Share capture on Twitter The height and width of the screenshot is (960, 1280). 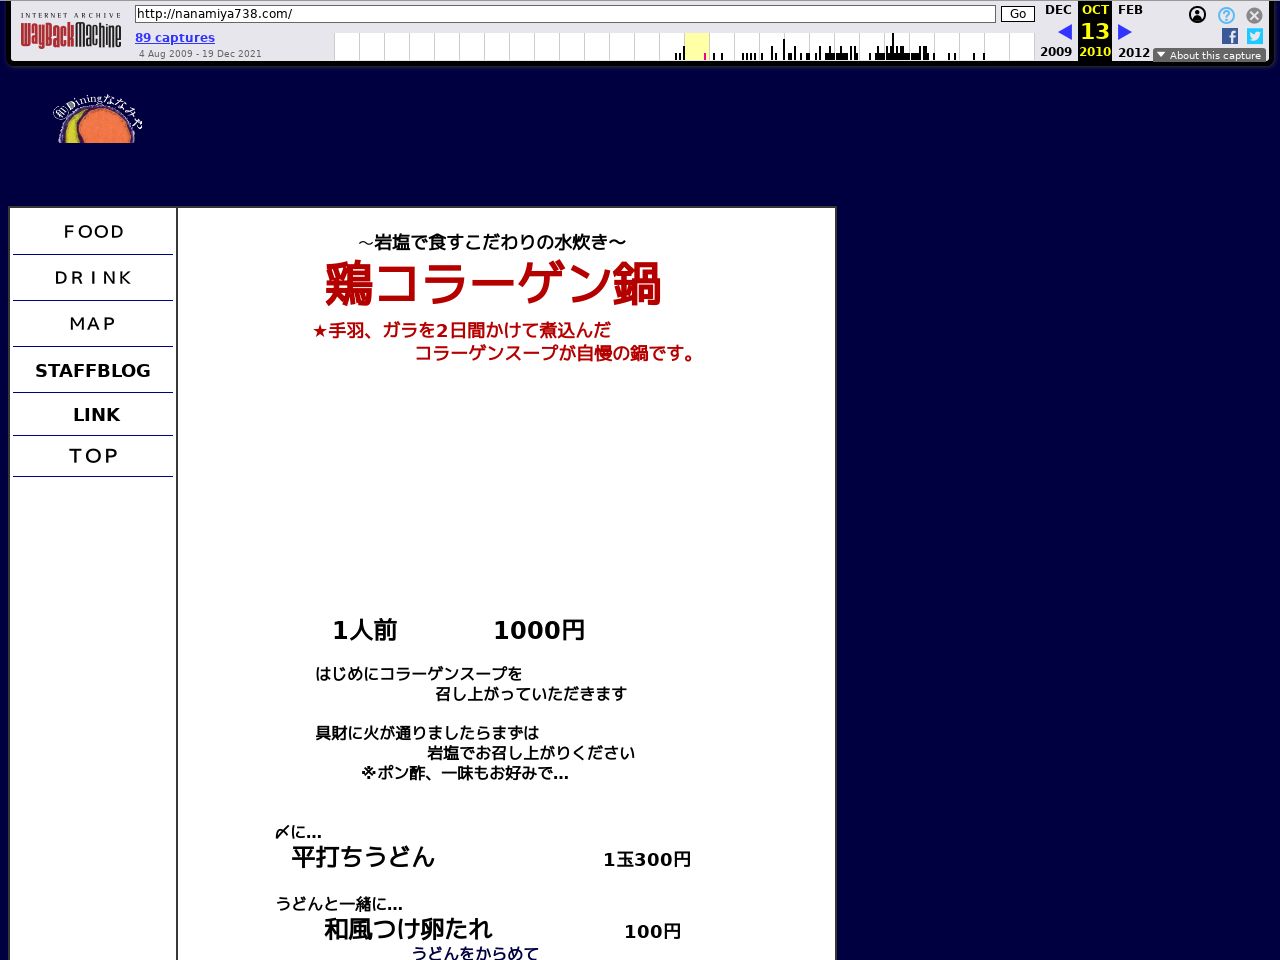[1254, 36]
